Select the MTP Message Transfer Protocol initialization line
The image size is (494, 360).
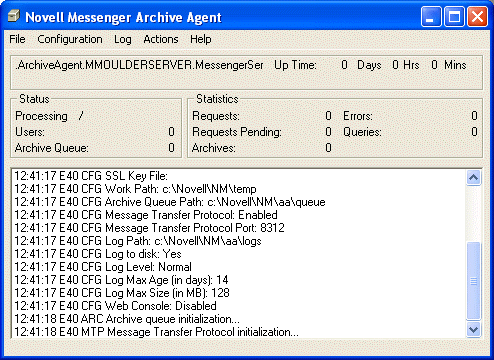point(156,332)
